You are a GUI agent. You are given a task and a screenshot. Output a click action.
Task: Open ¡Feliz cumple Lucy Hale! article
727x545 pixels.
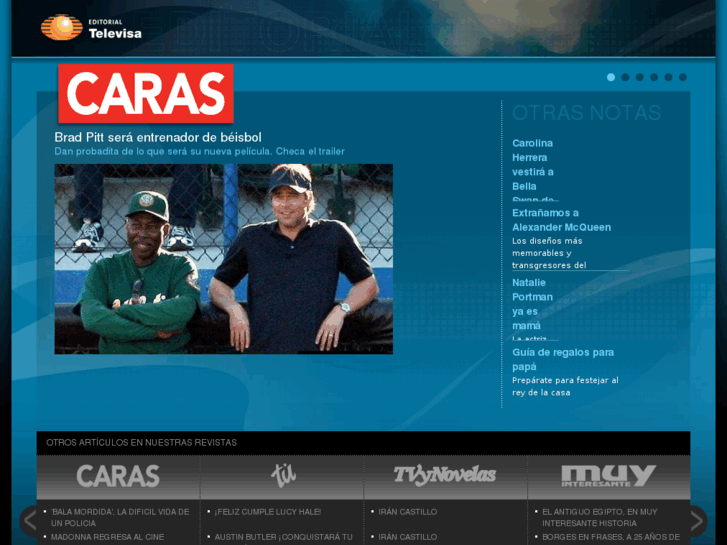268,512
